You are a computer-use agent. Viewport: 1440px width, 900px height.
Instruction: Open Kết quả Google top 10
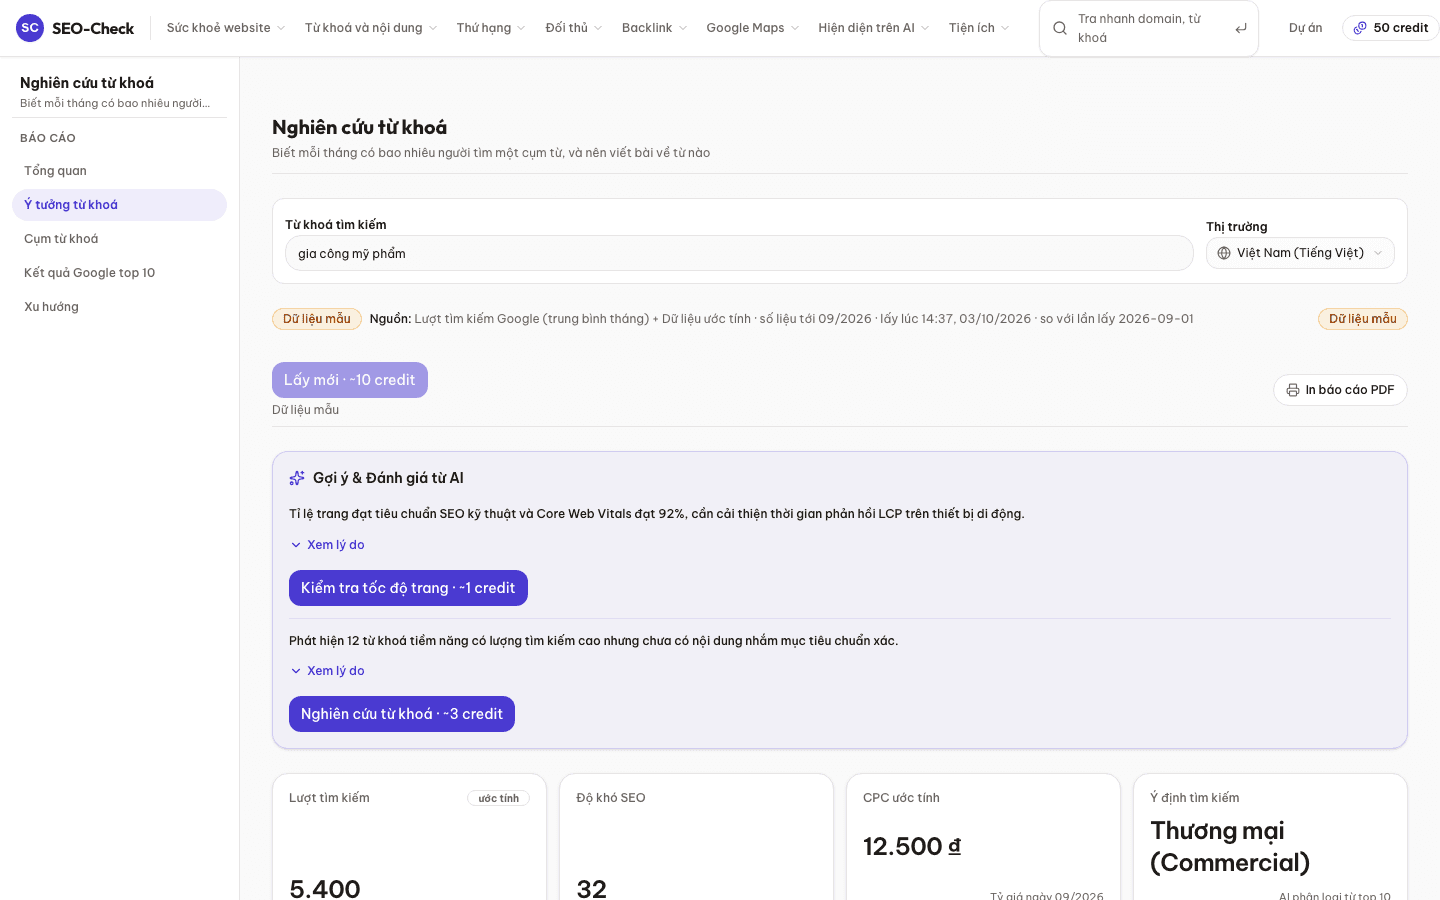[x=119, y=273]
